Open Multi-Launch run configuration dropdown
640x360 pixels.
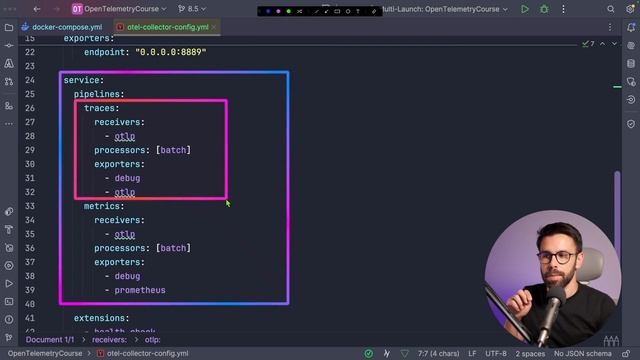(x=445, y=9)
